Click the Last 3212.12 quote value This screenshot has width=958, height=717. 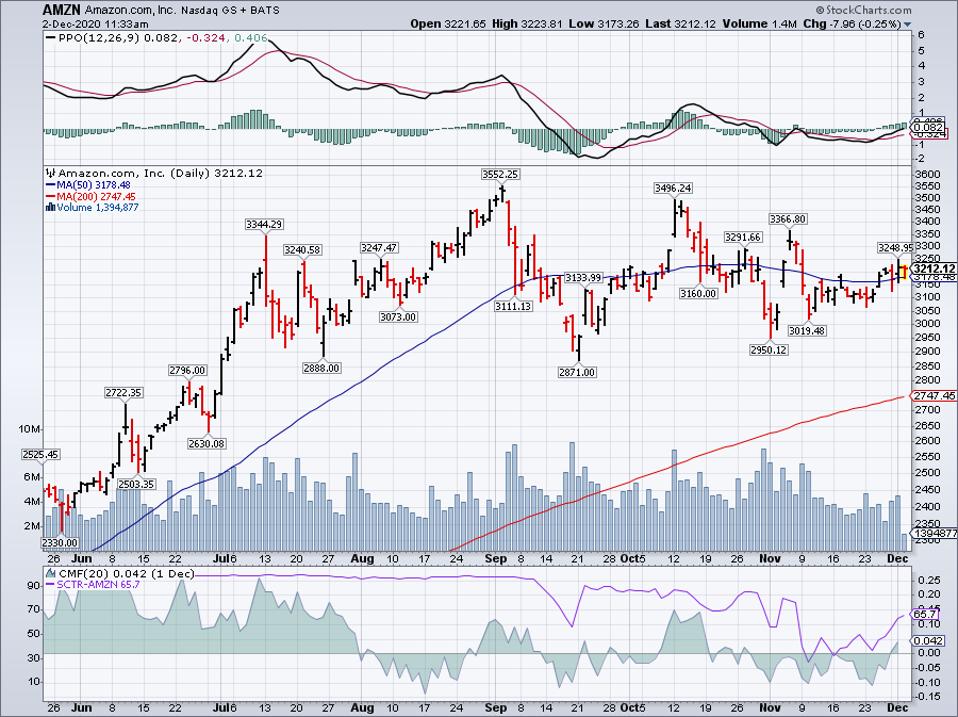point(680,24)
